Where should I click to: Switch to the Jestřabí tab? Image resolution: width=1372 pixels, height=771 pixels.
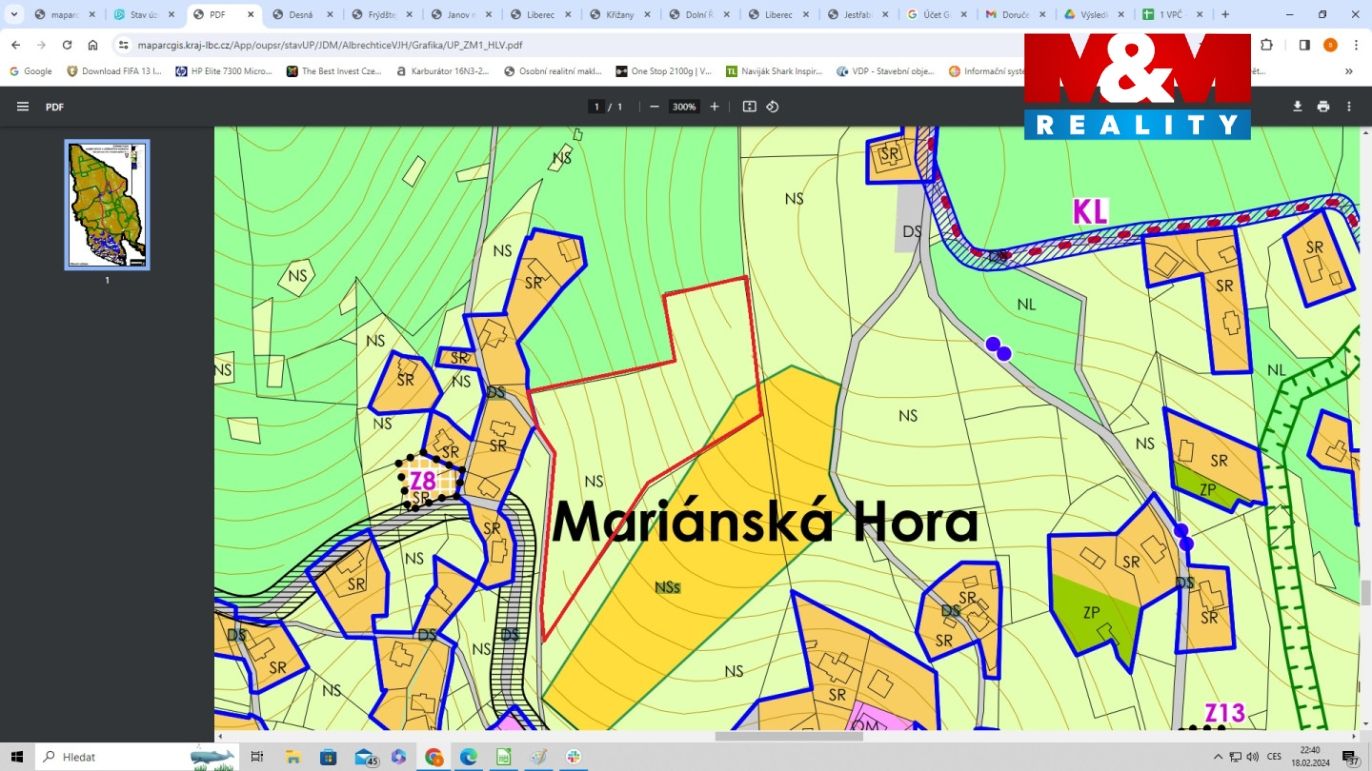(856, 15)
